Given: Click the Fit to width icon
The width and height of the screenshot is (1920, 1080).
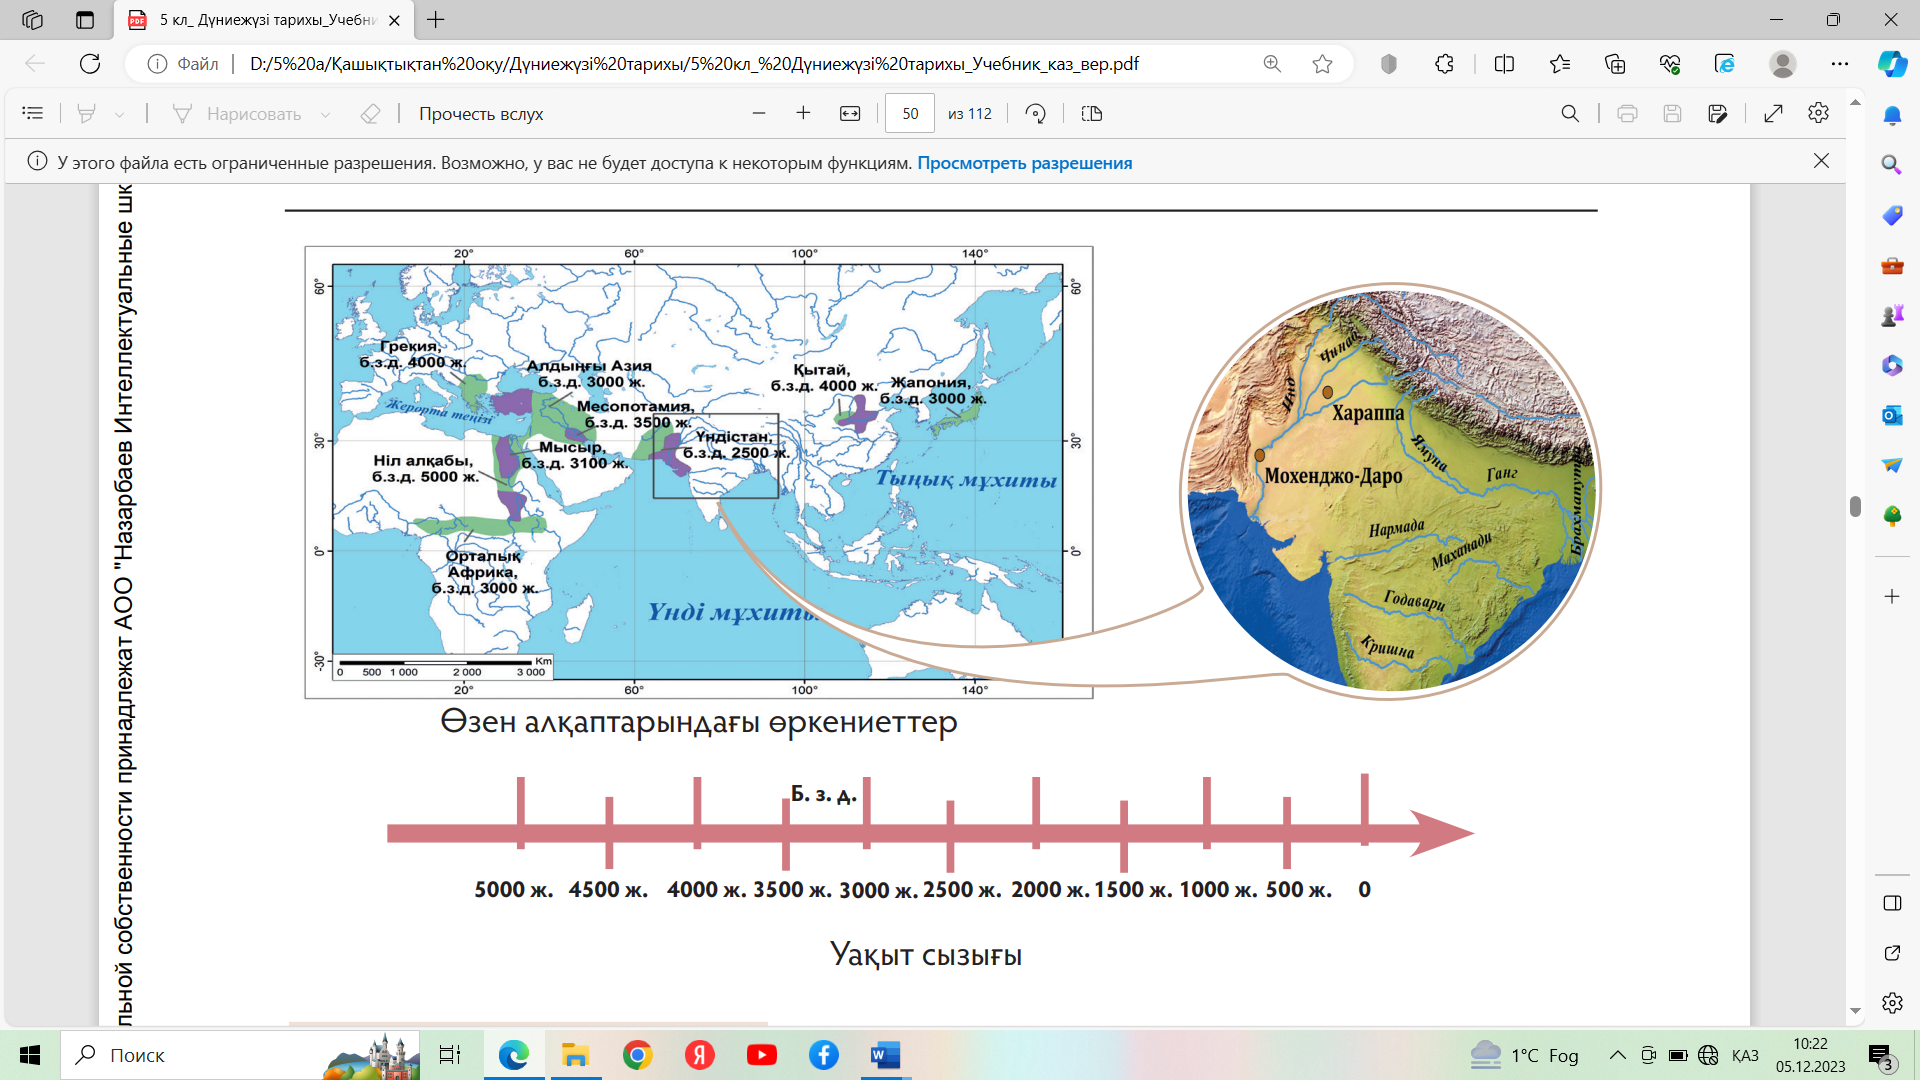Looking at the screenshot, I should [850, 114].
